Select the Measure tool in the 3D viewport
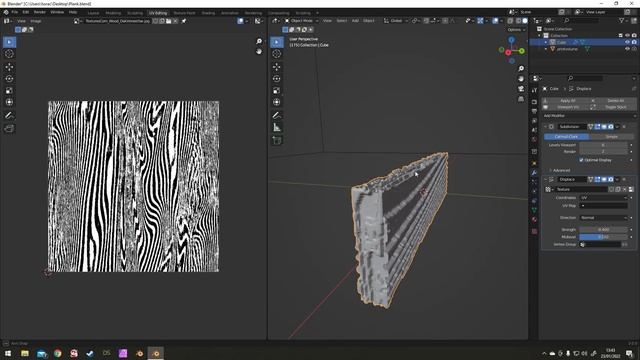This screenshot has height=360, width=640. 277,127
